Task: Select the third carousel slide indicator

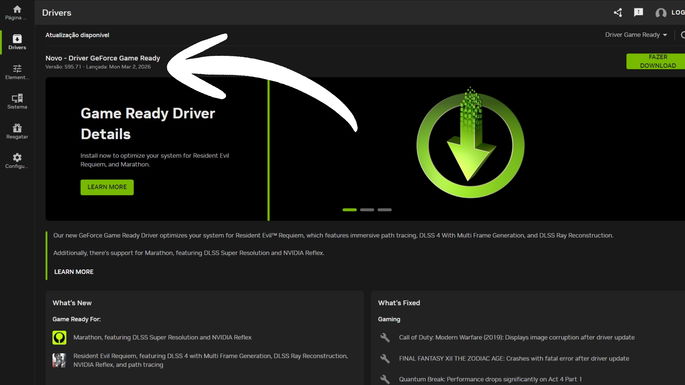Action: [x=384, y=210]
